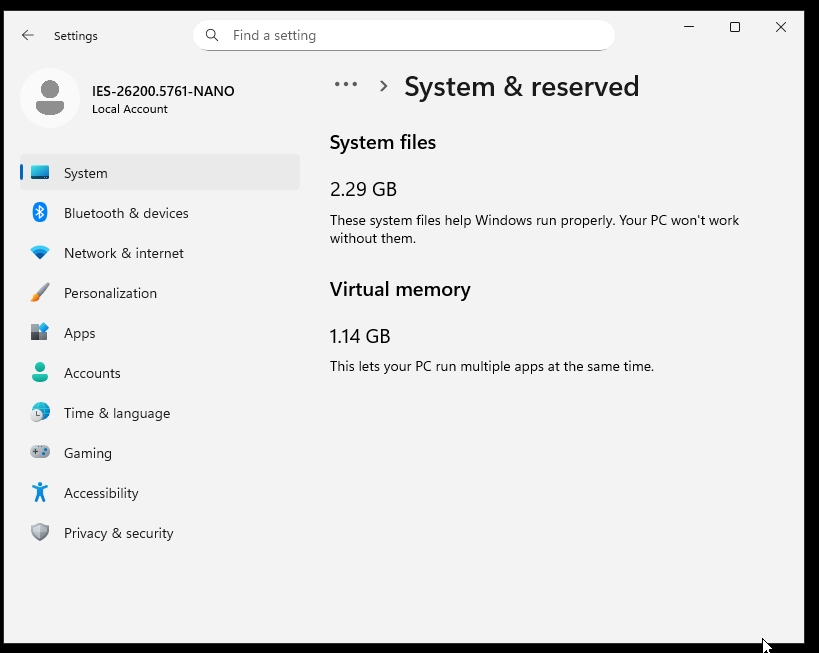Click the Apps tiles icon
This screenshot has width=819, height=653.
click(40, 332)
